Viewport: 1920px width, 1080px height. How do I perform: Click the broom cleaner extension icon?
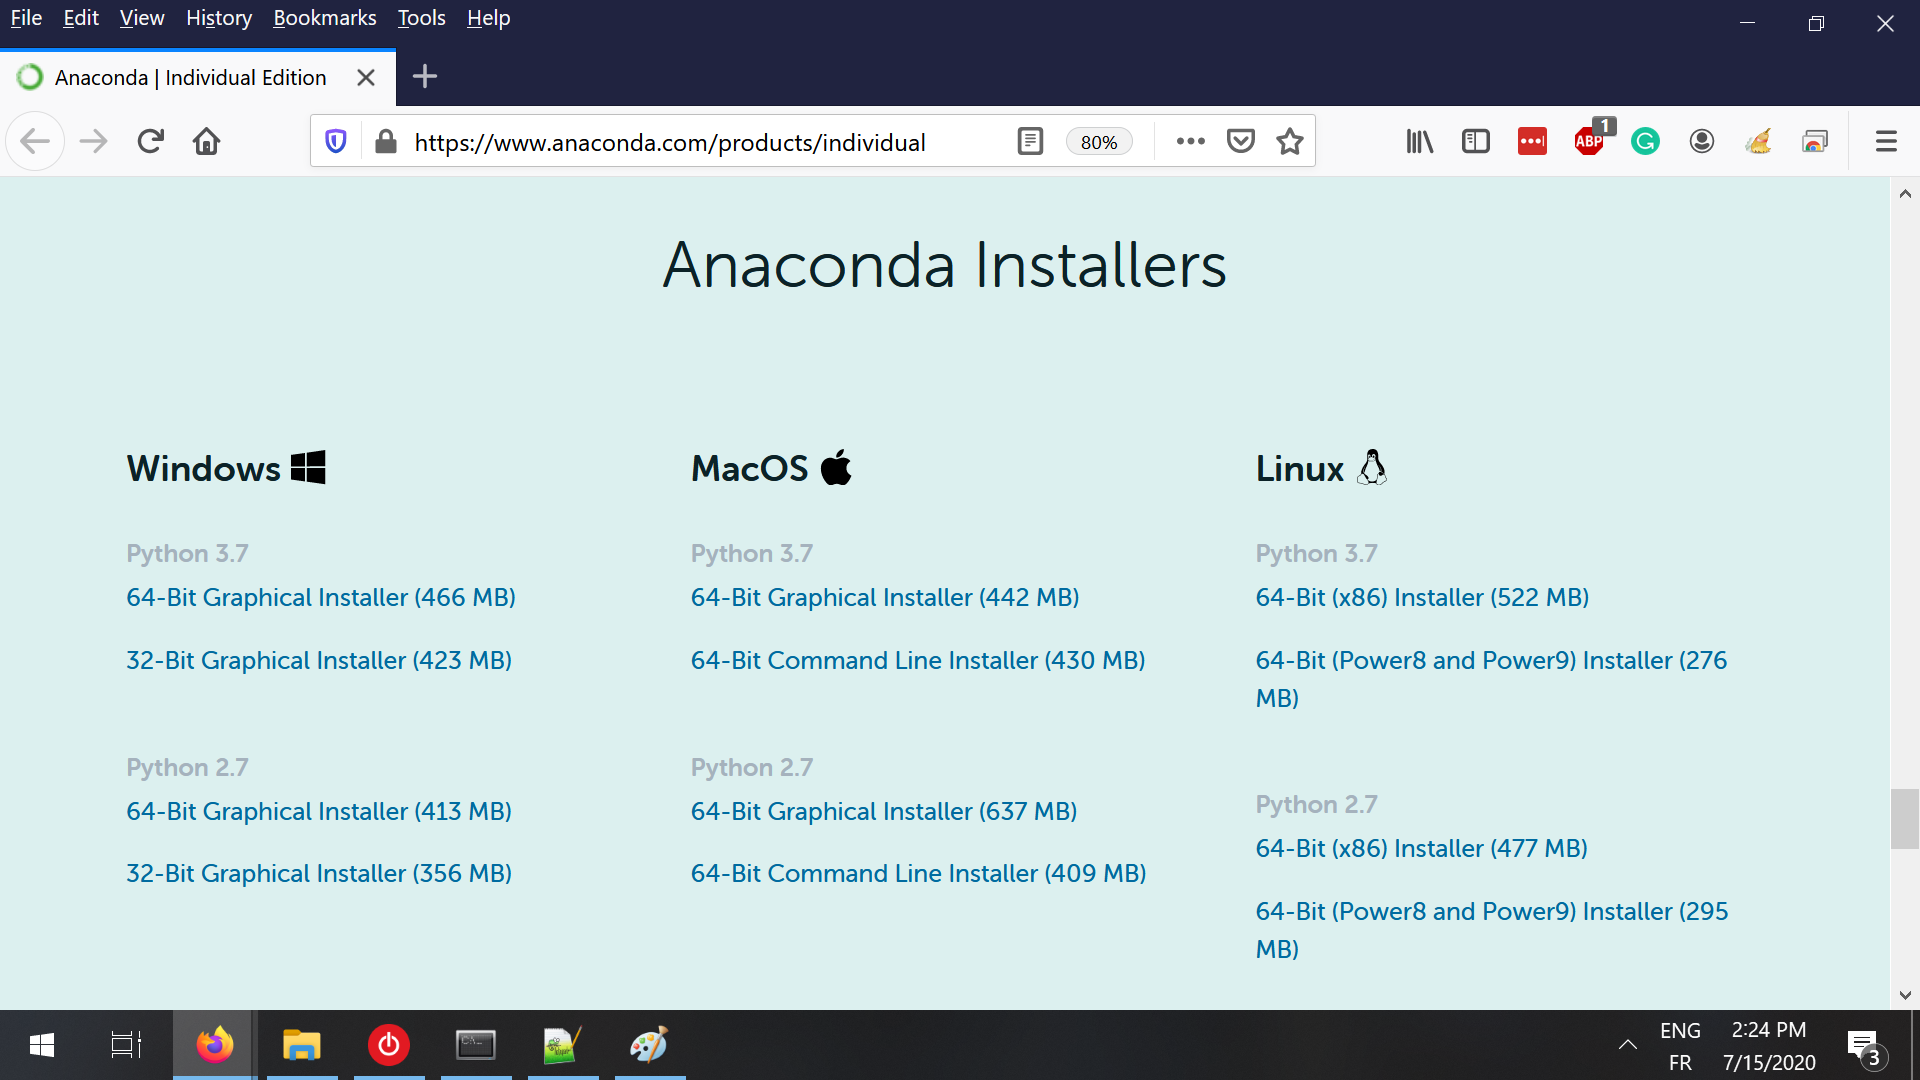[x=1759, y=142]
